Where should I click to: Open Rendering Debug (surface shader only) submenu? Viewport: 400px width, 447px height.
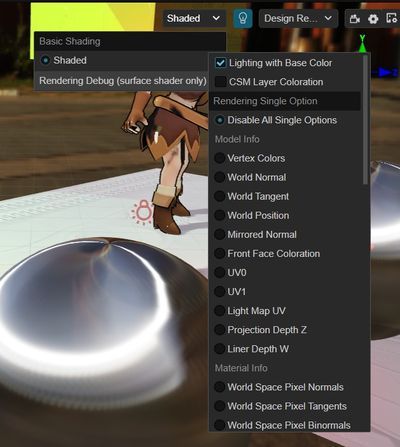tap(122, 81)
